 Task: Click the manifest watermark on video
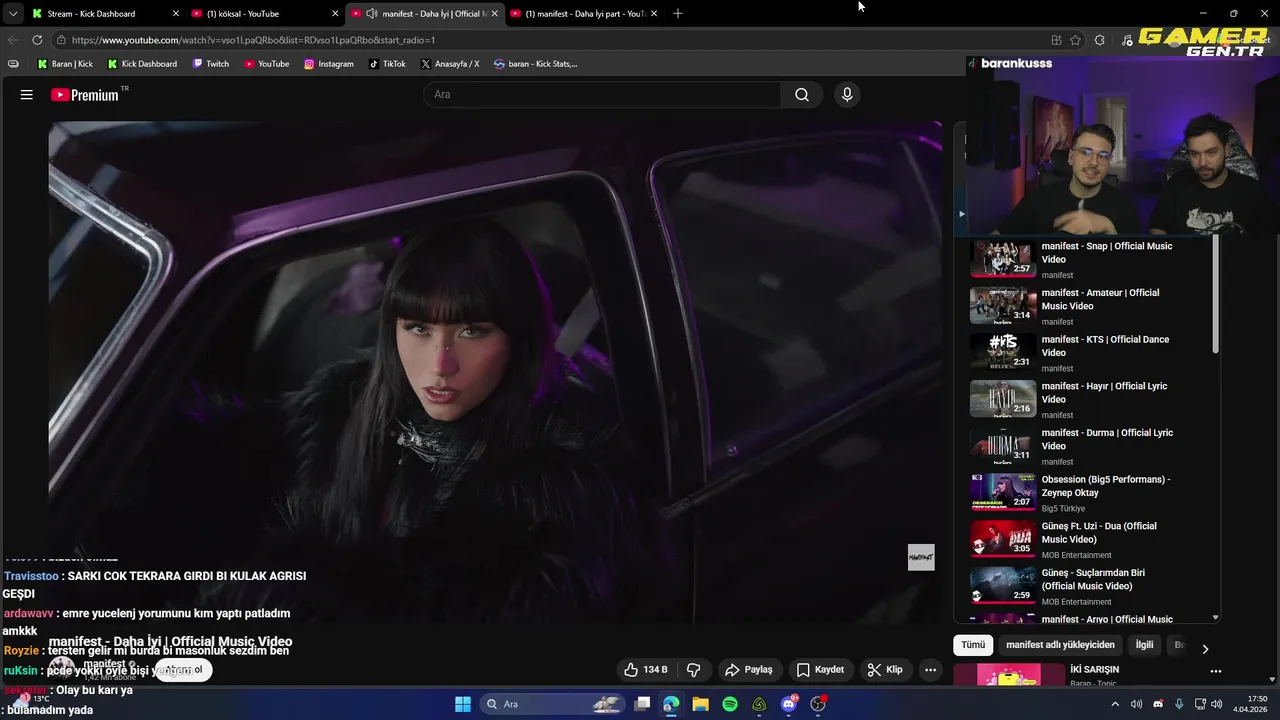tap(921, 557)
